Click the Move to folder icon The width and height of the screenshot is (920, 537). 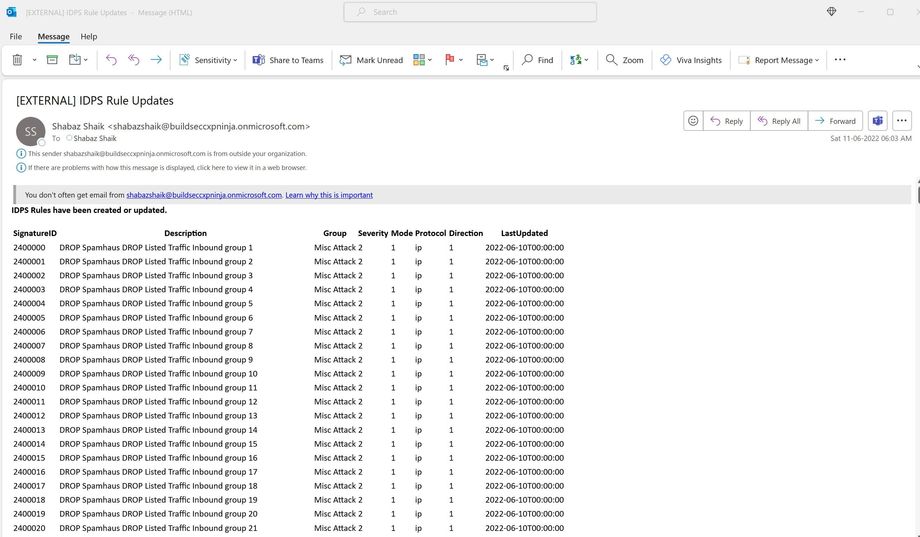coord(75,60)
